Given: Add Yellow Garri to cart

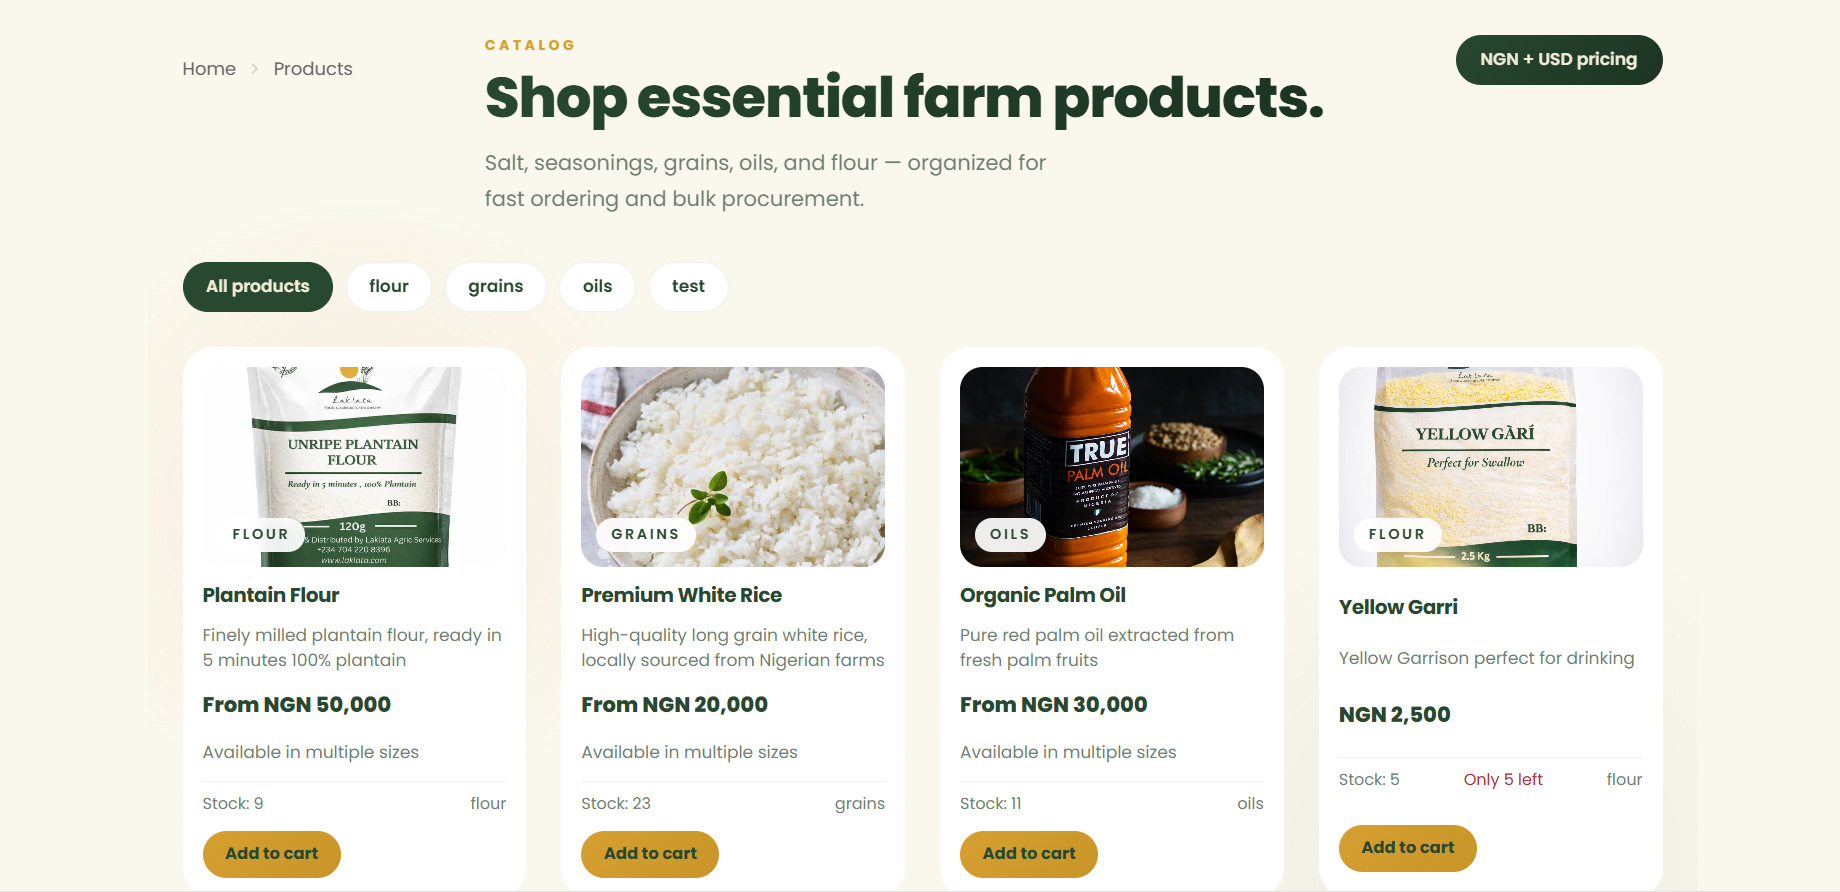Looking at the screenshot, I should pos(1407,848).
